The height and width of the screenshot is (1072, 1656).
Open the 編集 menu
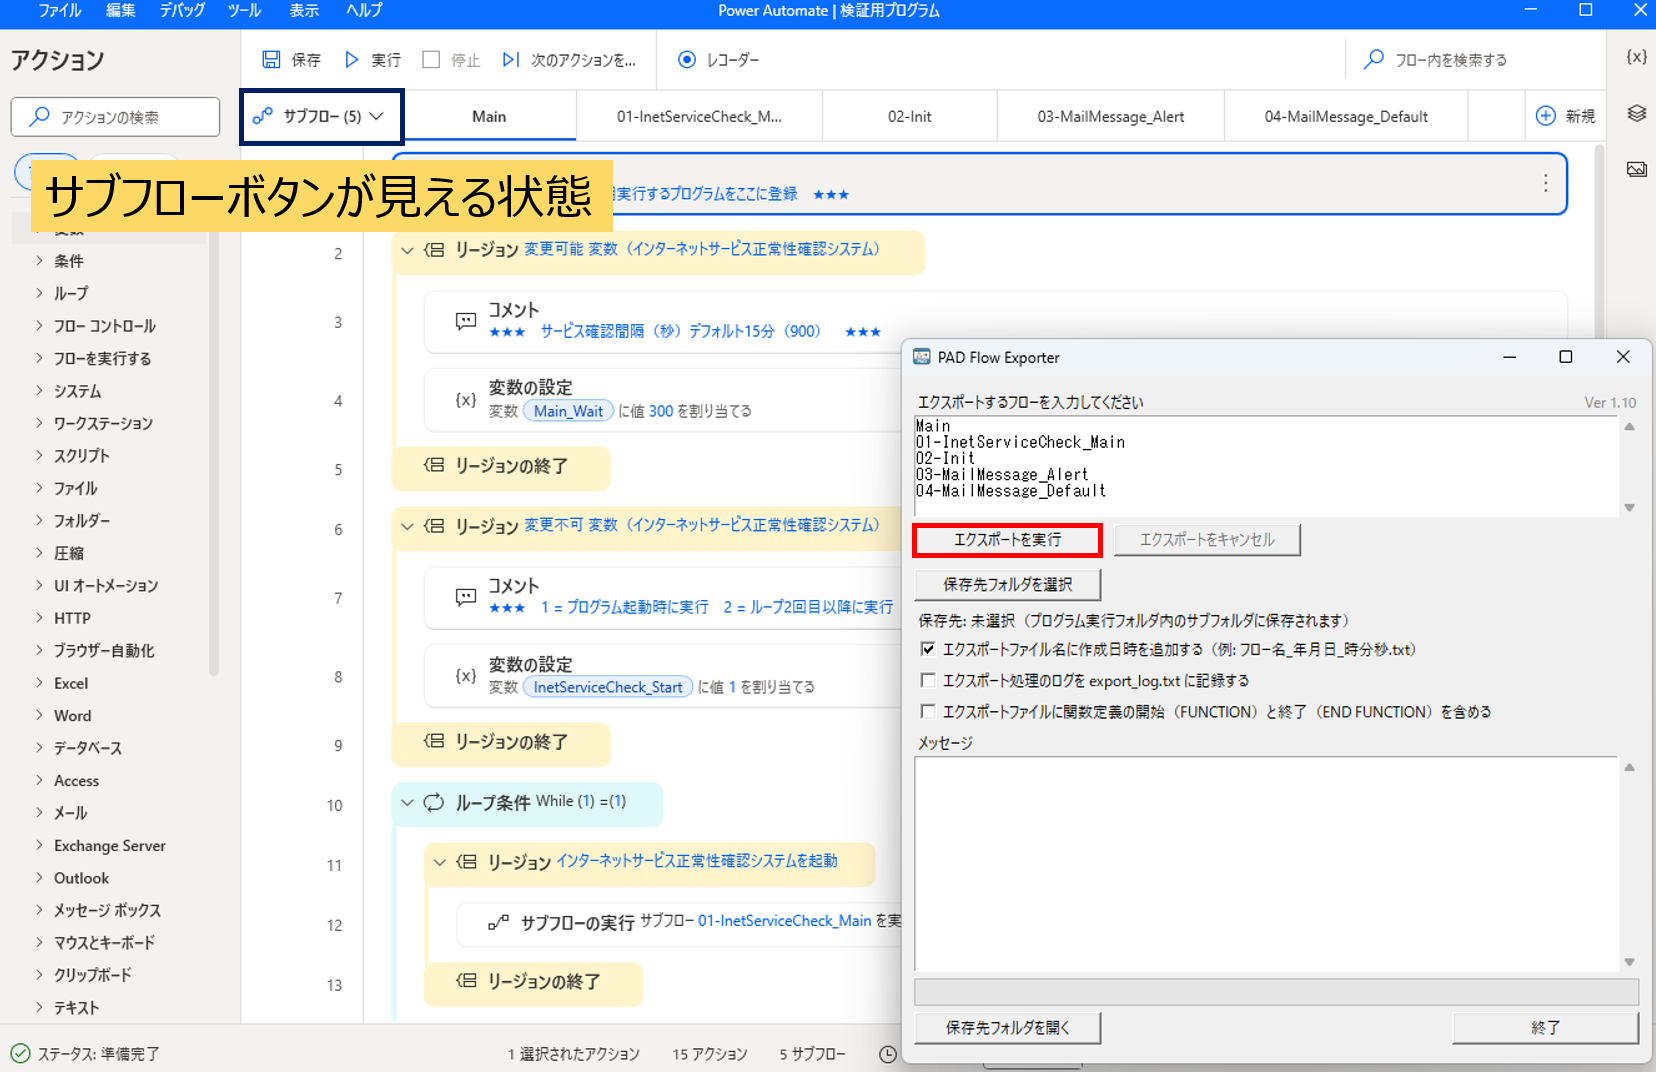coord(121,10)
